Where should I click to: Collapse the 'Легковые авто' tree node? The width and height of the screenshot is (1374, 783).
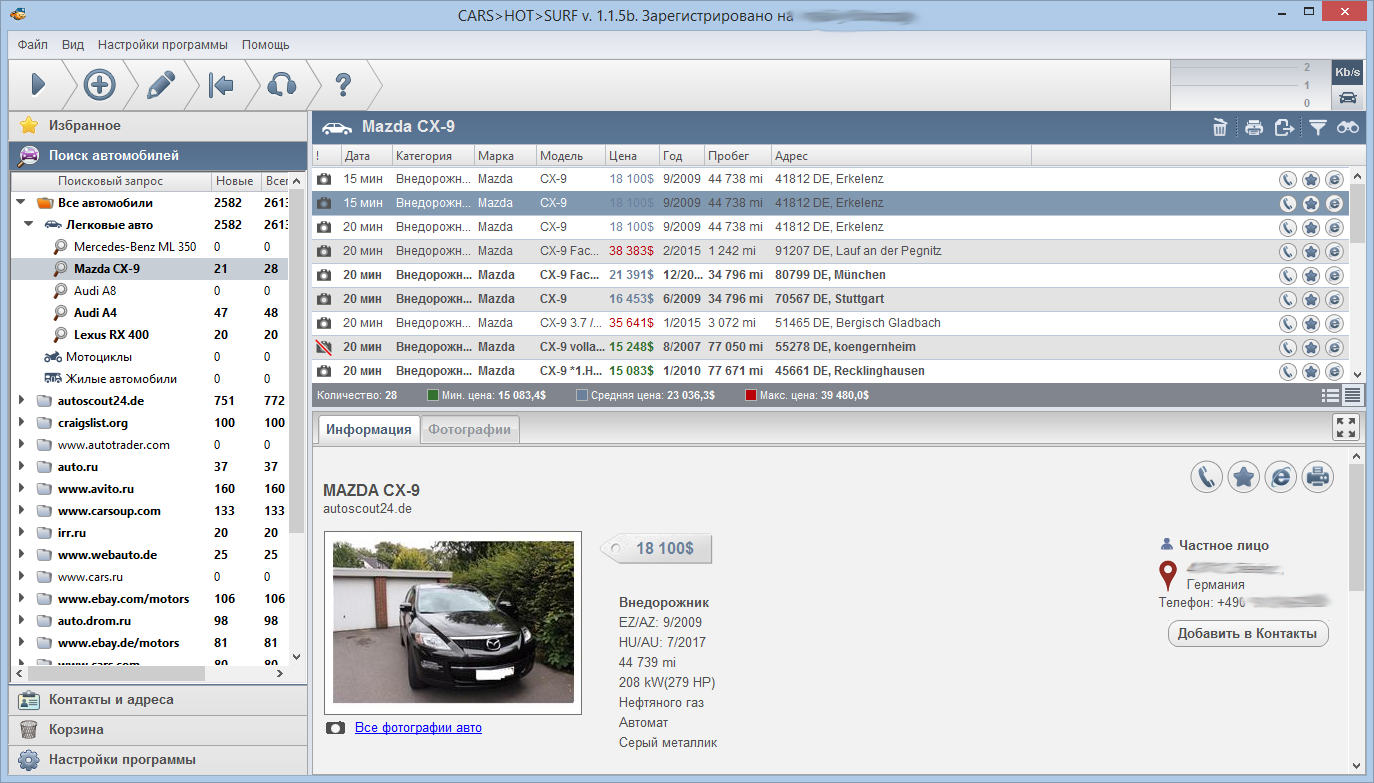[x=29, y=225]
